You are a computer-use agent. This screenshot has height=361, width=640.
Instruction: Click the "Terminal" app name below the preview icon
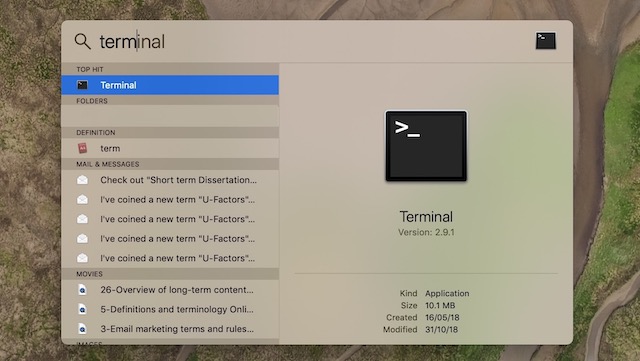pos(426,216)
